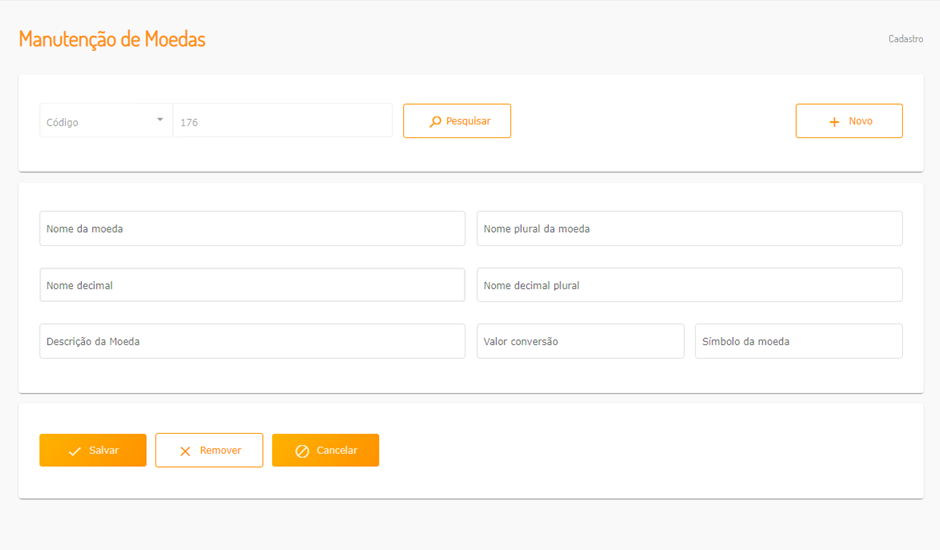Click into Nome decimal plural field

689,285
